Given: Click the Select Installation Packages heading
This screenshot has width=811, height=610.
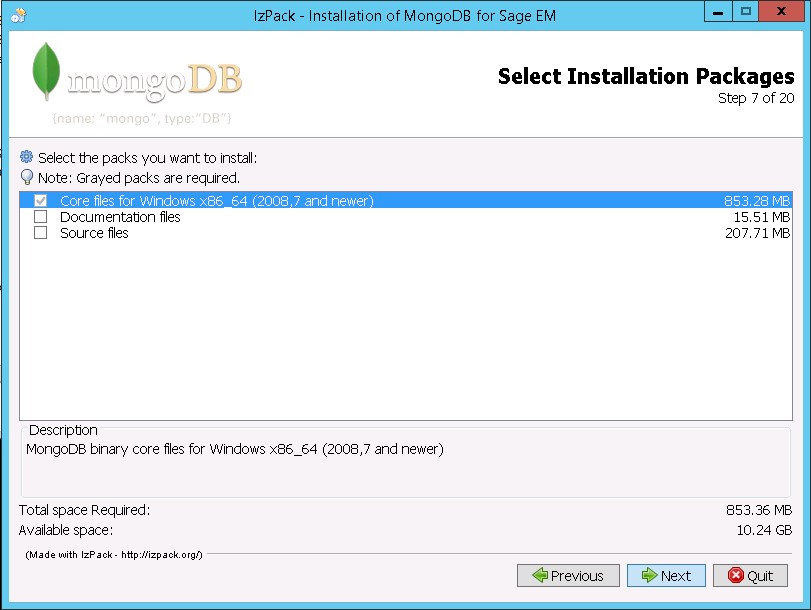Looking at the screenshot, I should [x=646, y=76].
